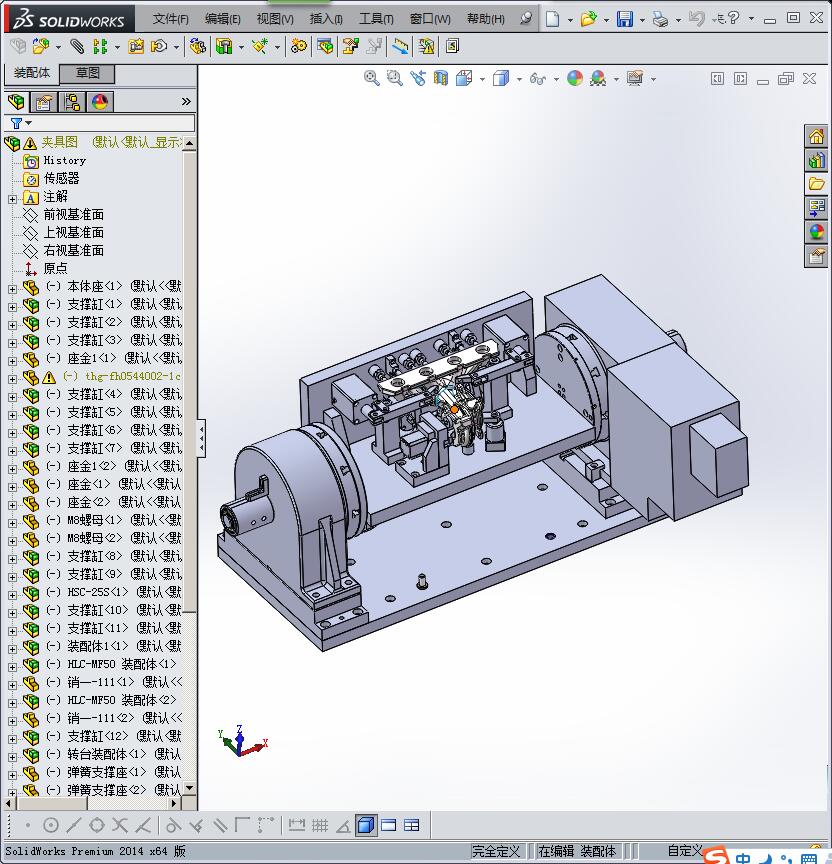832x864 pixels.
Task: Switch to FeatureManager design tree tab
Action: (17, 102)
